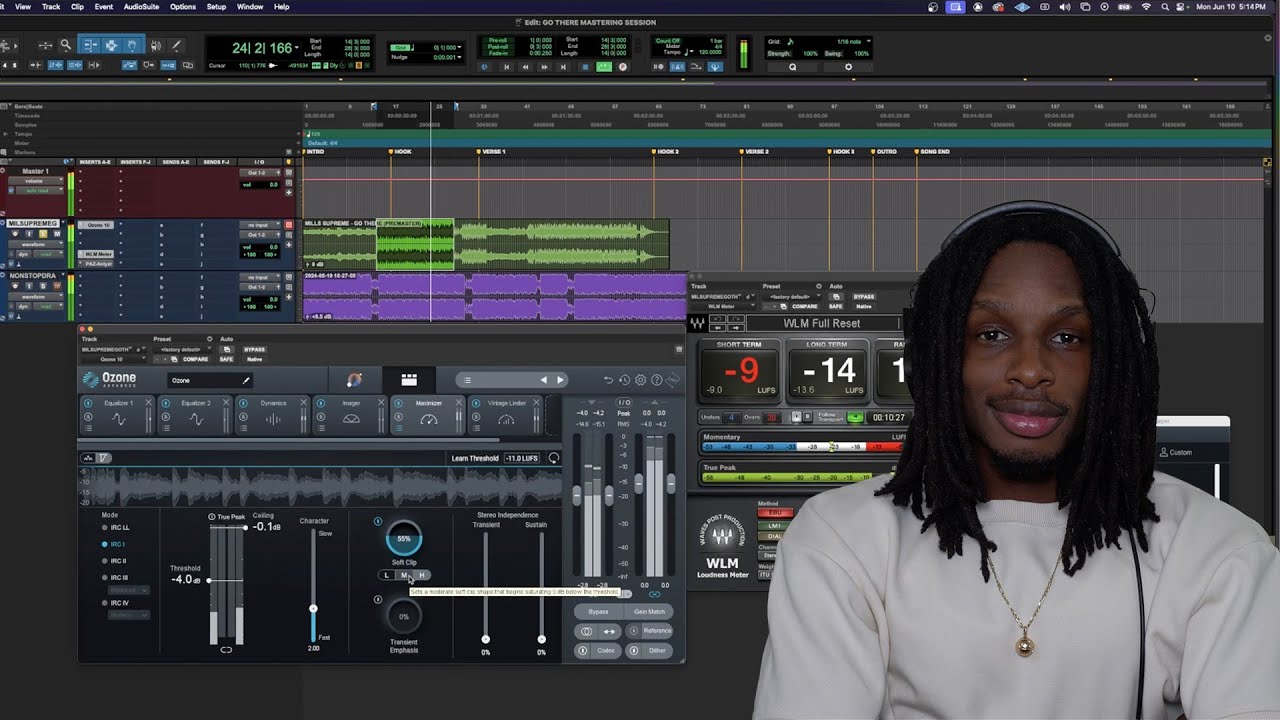Open Ozone help question mark icon
Image resolution: width=1280 pixels, height=720 pixels.
657,380
